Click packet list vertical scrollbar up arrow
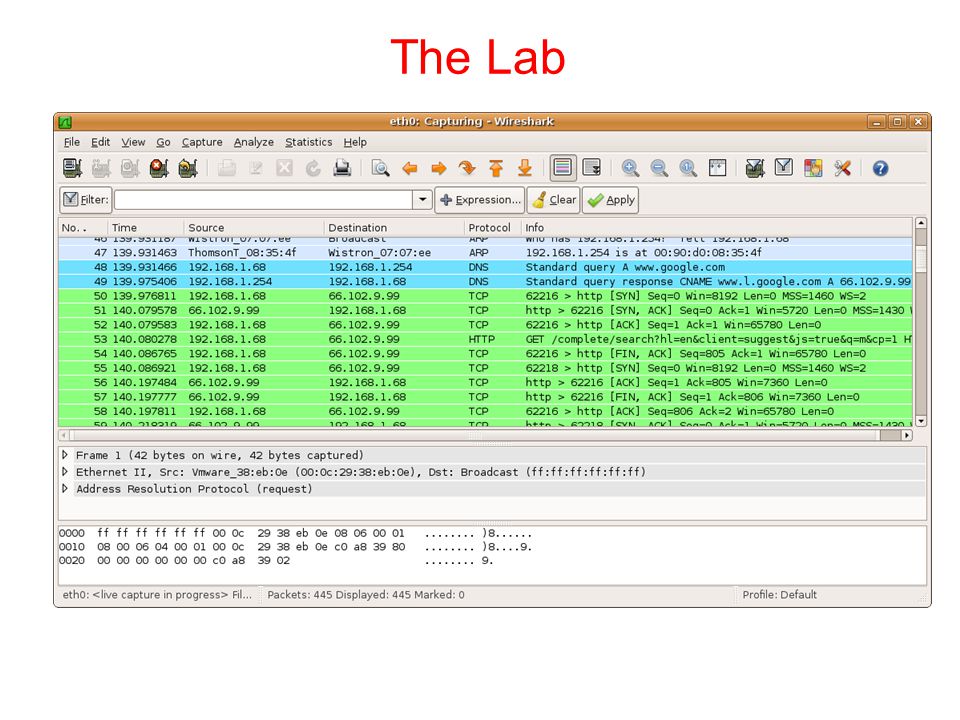 [x=921, y=223]
